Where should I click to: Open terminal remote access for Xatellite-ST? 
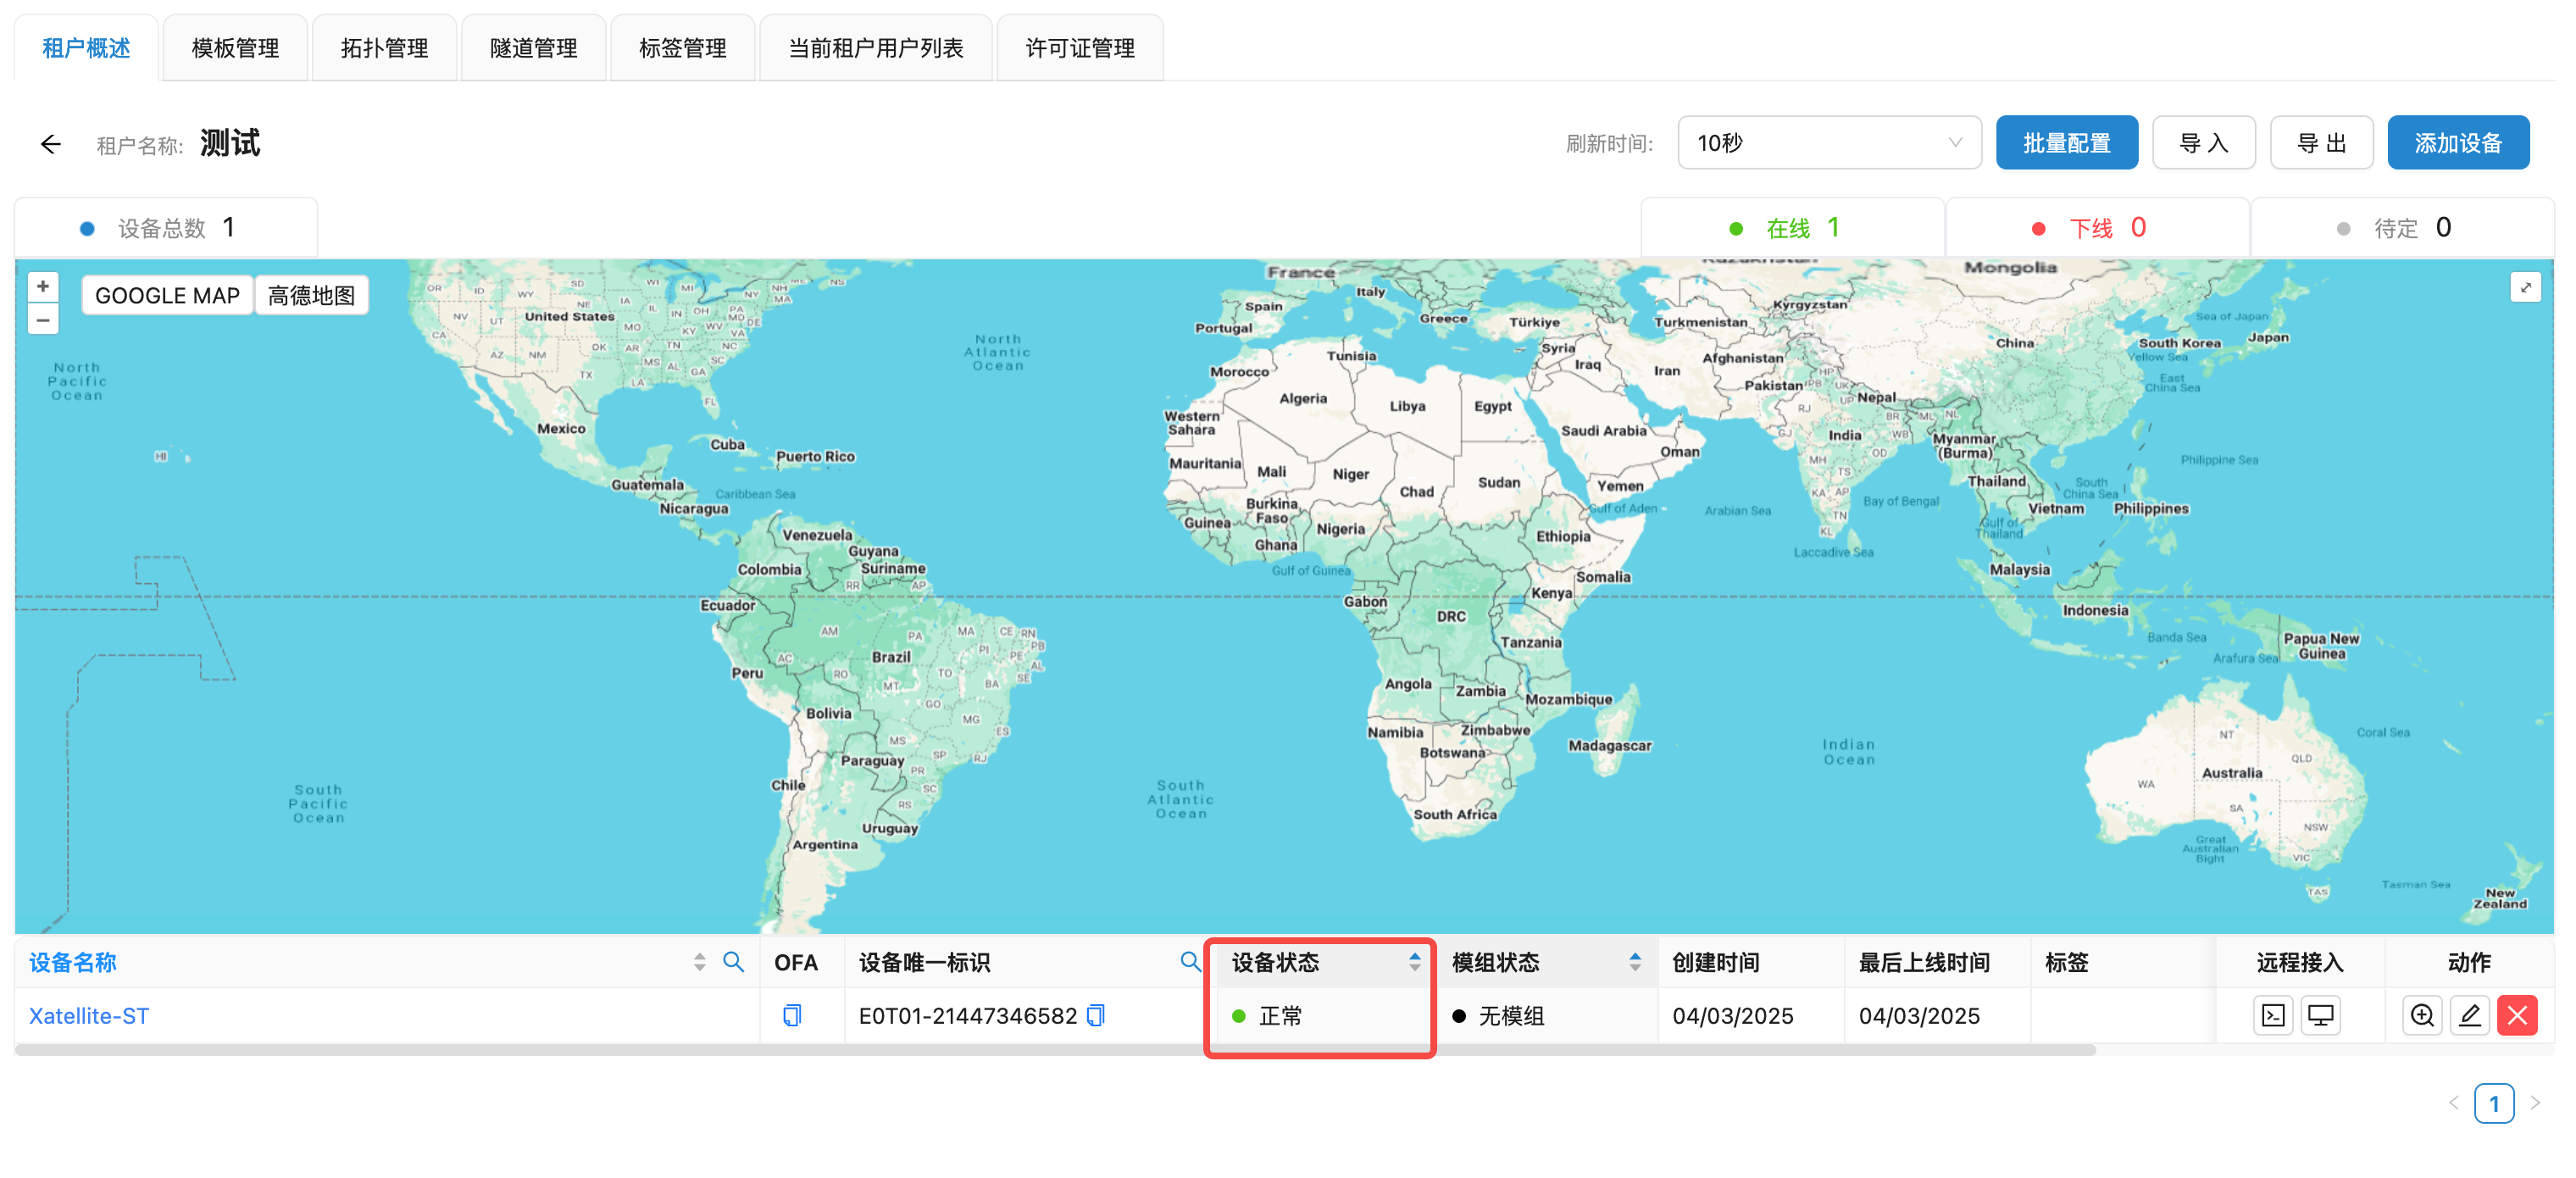point(2273,1016)
